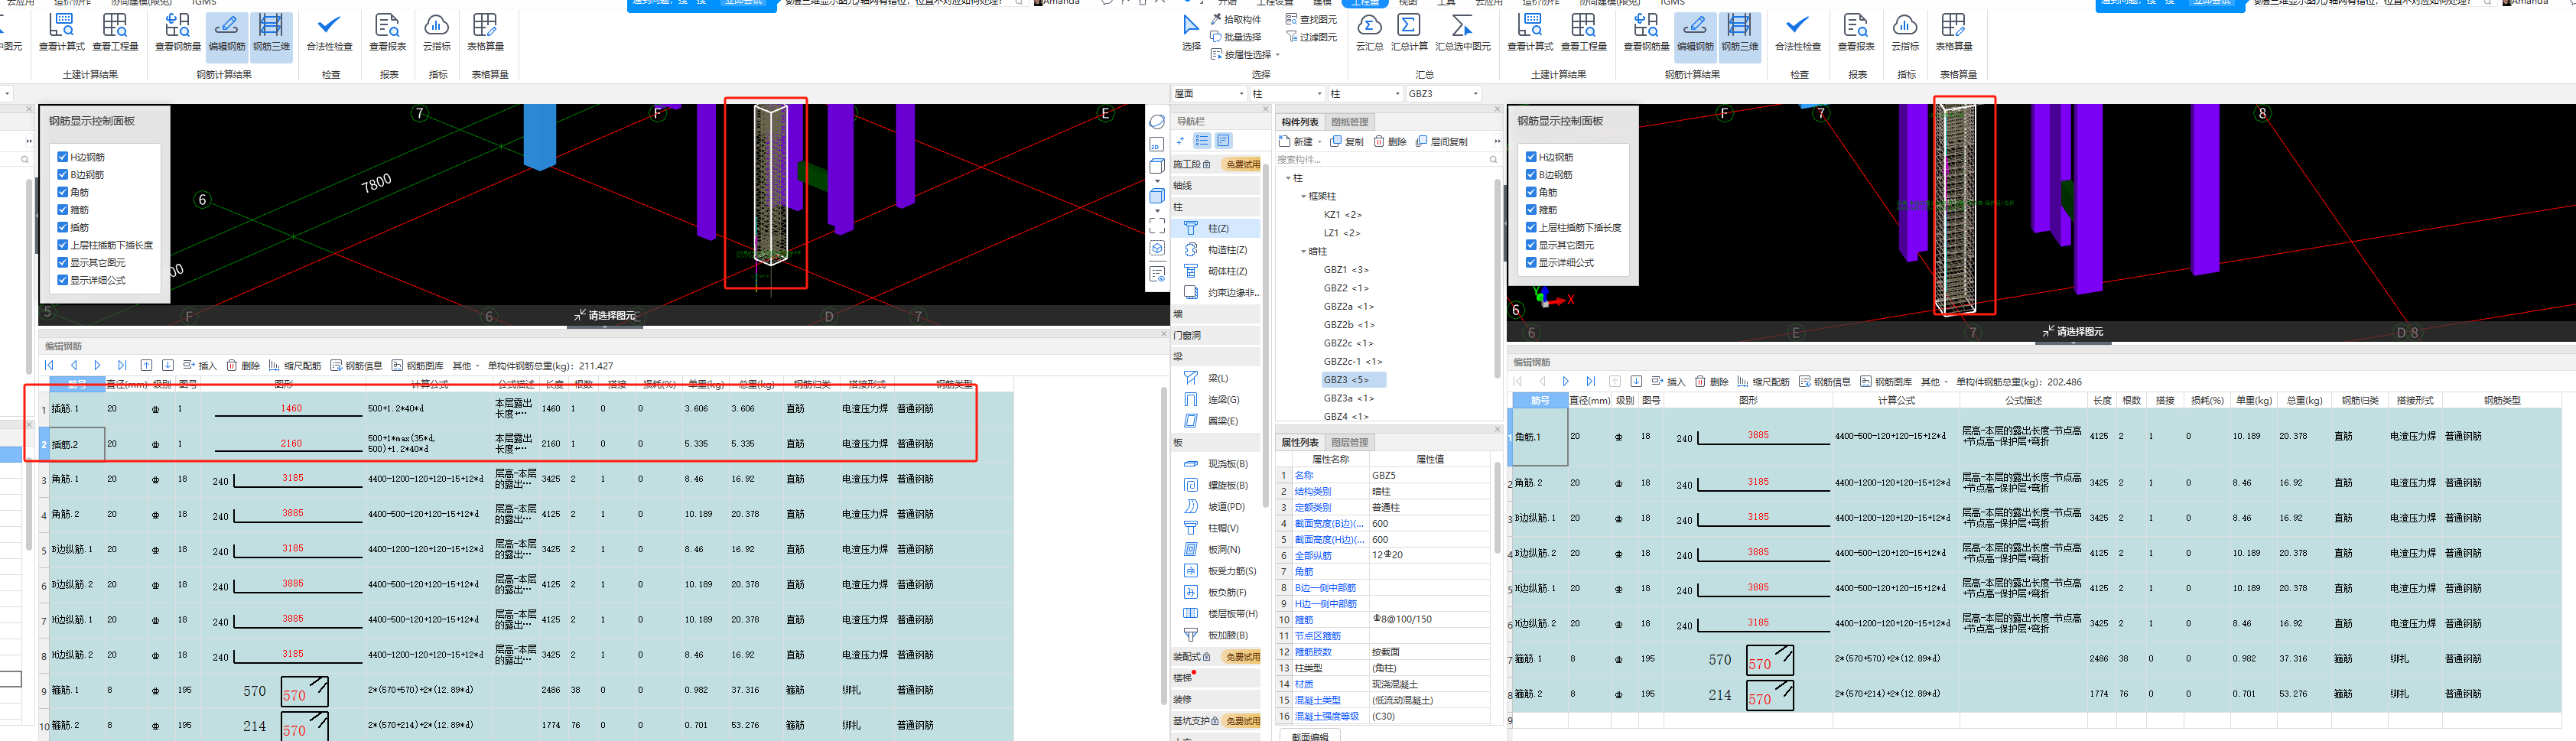
Task: Collapse the top 柱 tree root node
Action: click(x=1288, y=178)
